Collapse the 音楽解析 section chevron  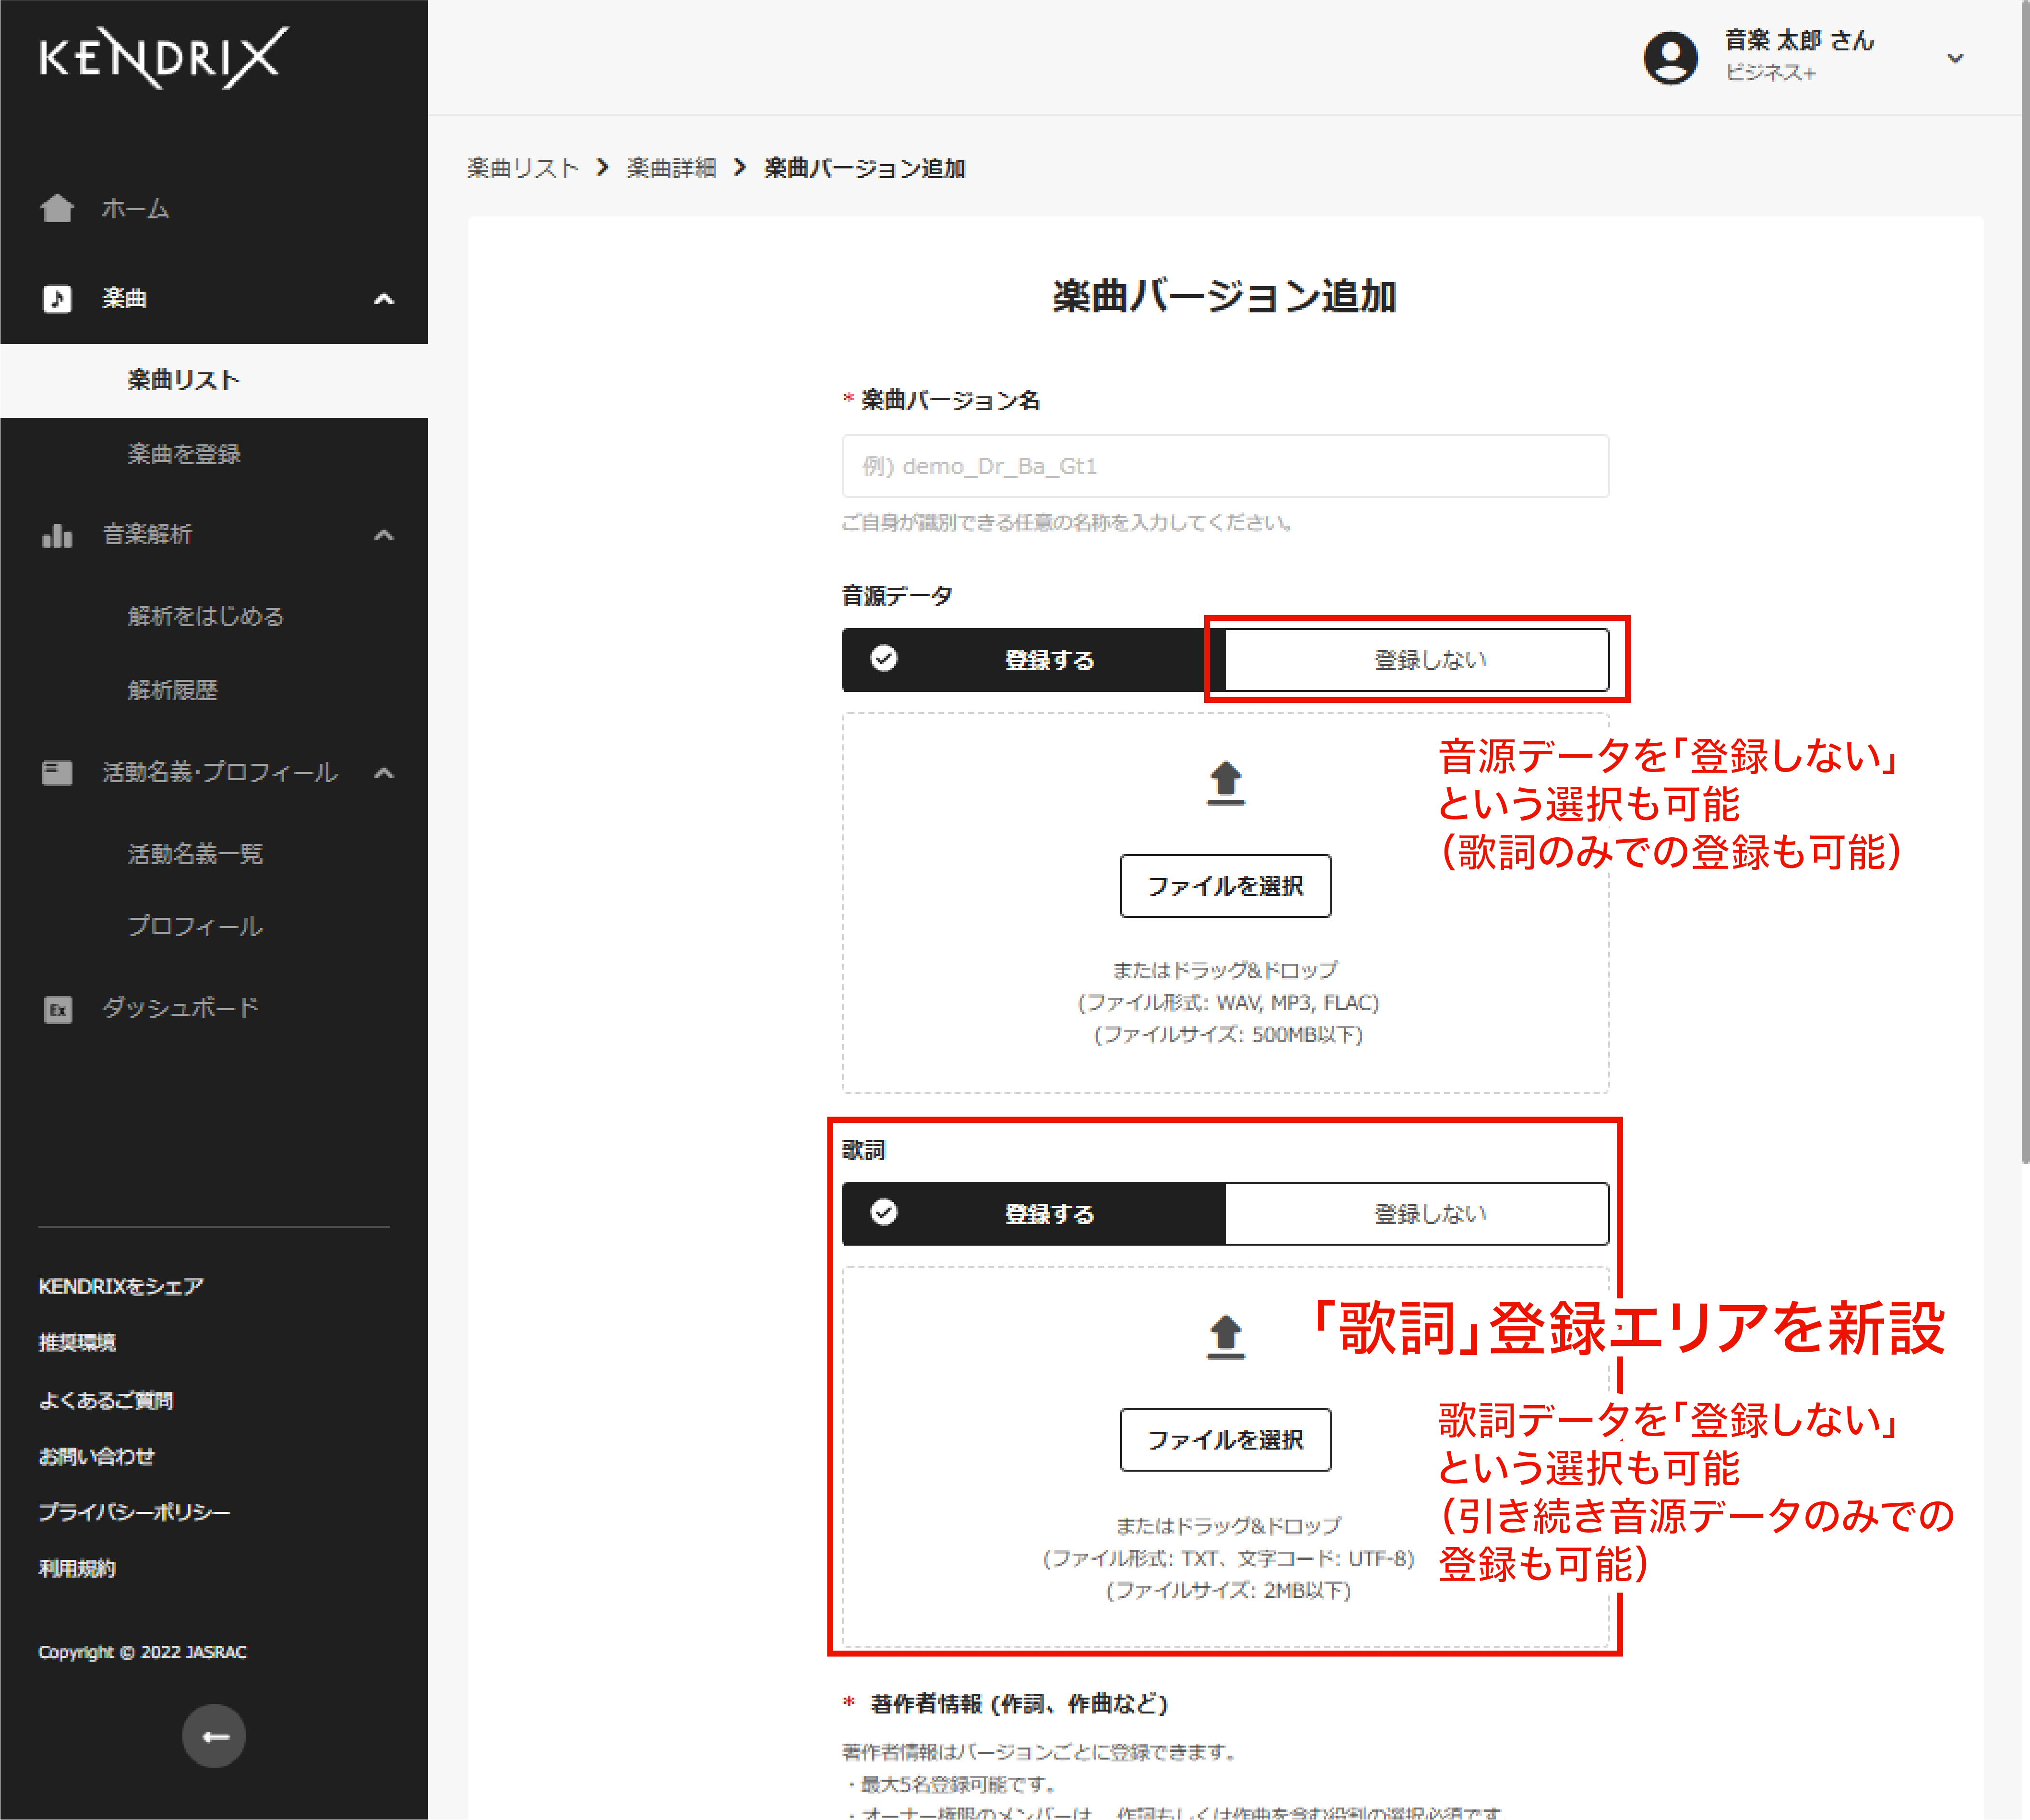point(384,535)
